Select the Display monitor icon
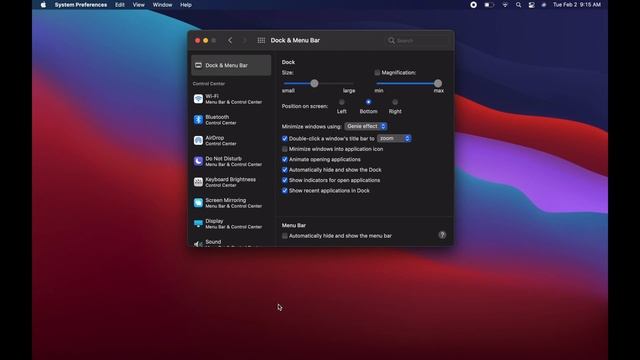640x360 pixels. pos(198,223)
